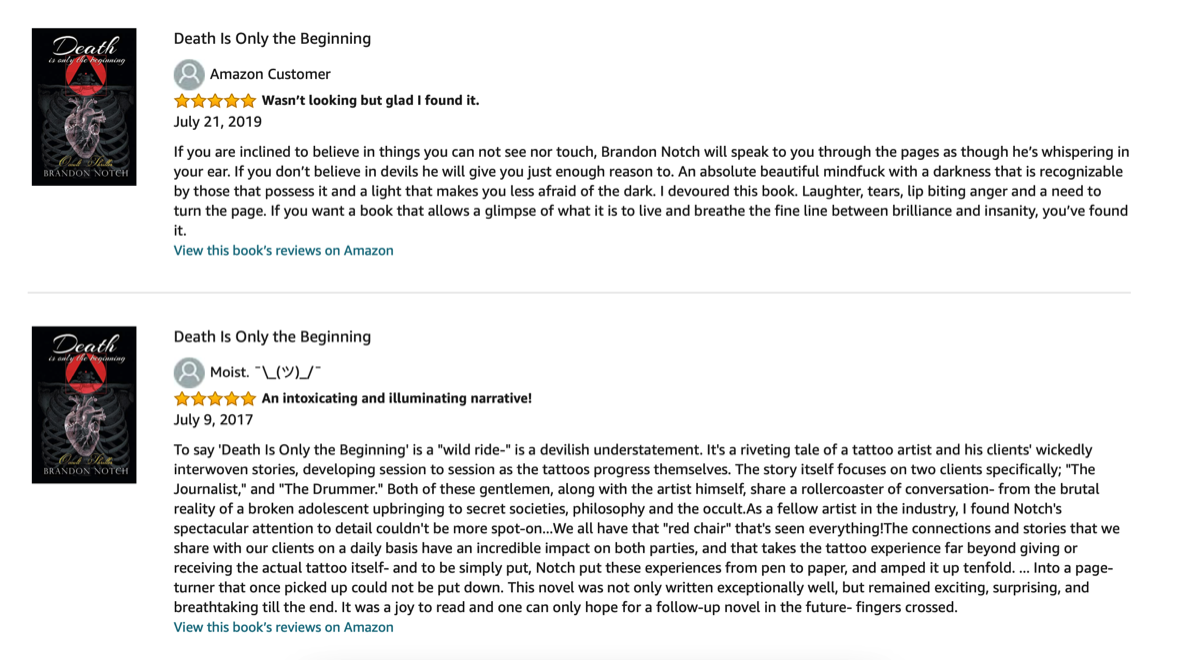Open the Amazon Customer reviewer name

tap(270, 74)
